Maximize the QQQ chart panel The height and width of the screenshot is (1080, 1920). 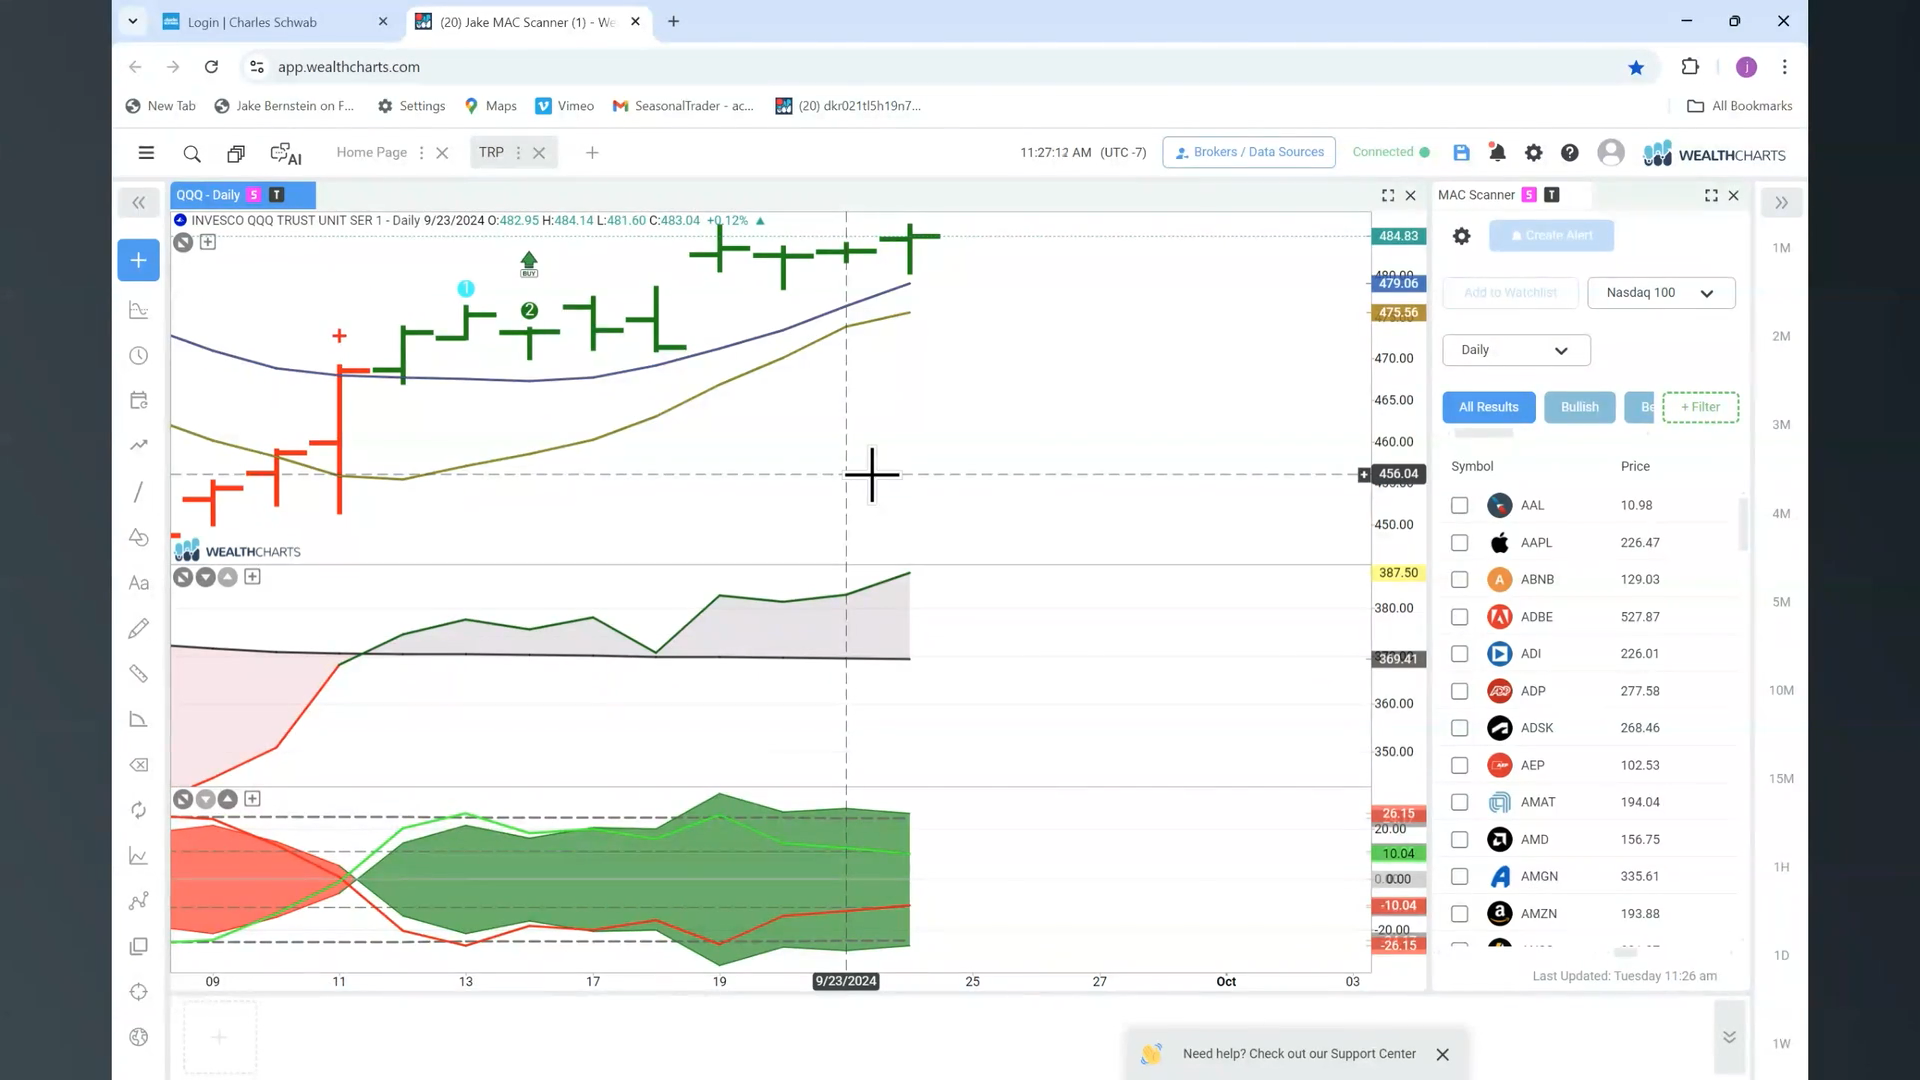click(1388, 195)
